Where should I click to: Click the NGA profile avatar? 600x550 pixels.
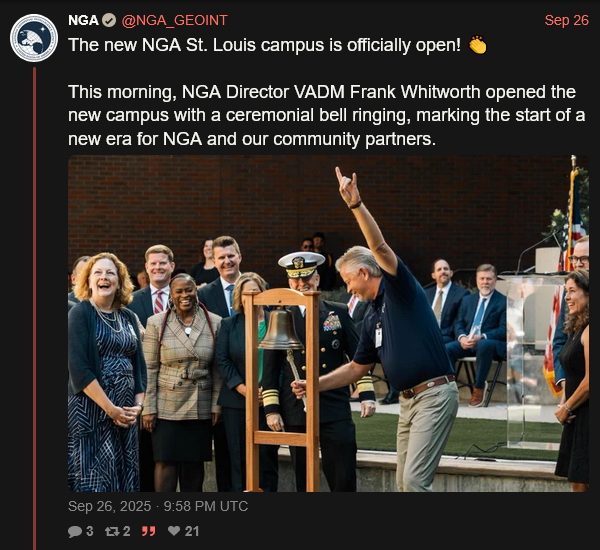click(x=34, y=38)
